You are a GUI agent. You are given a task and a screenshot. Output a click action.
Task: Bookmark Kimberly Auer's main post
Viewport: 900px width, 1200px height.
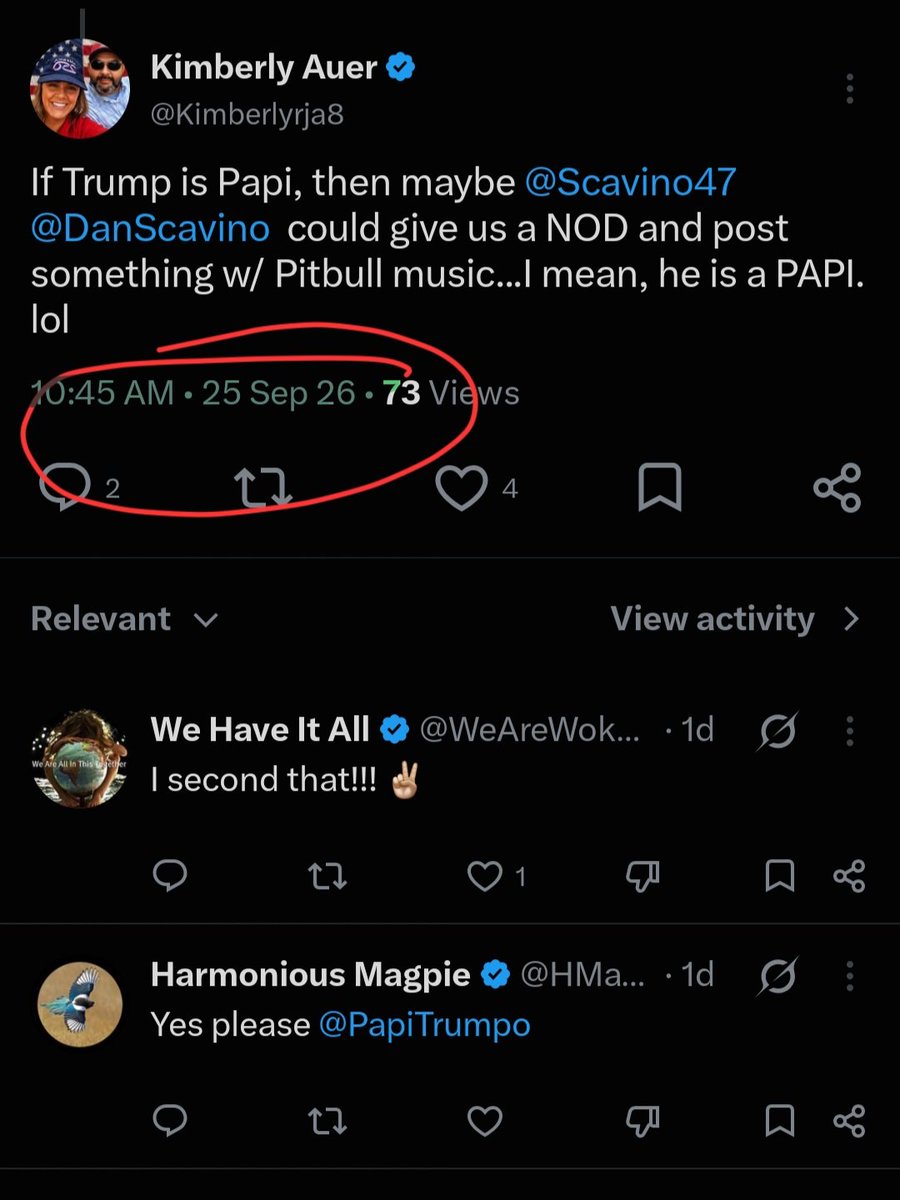659,488
